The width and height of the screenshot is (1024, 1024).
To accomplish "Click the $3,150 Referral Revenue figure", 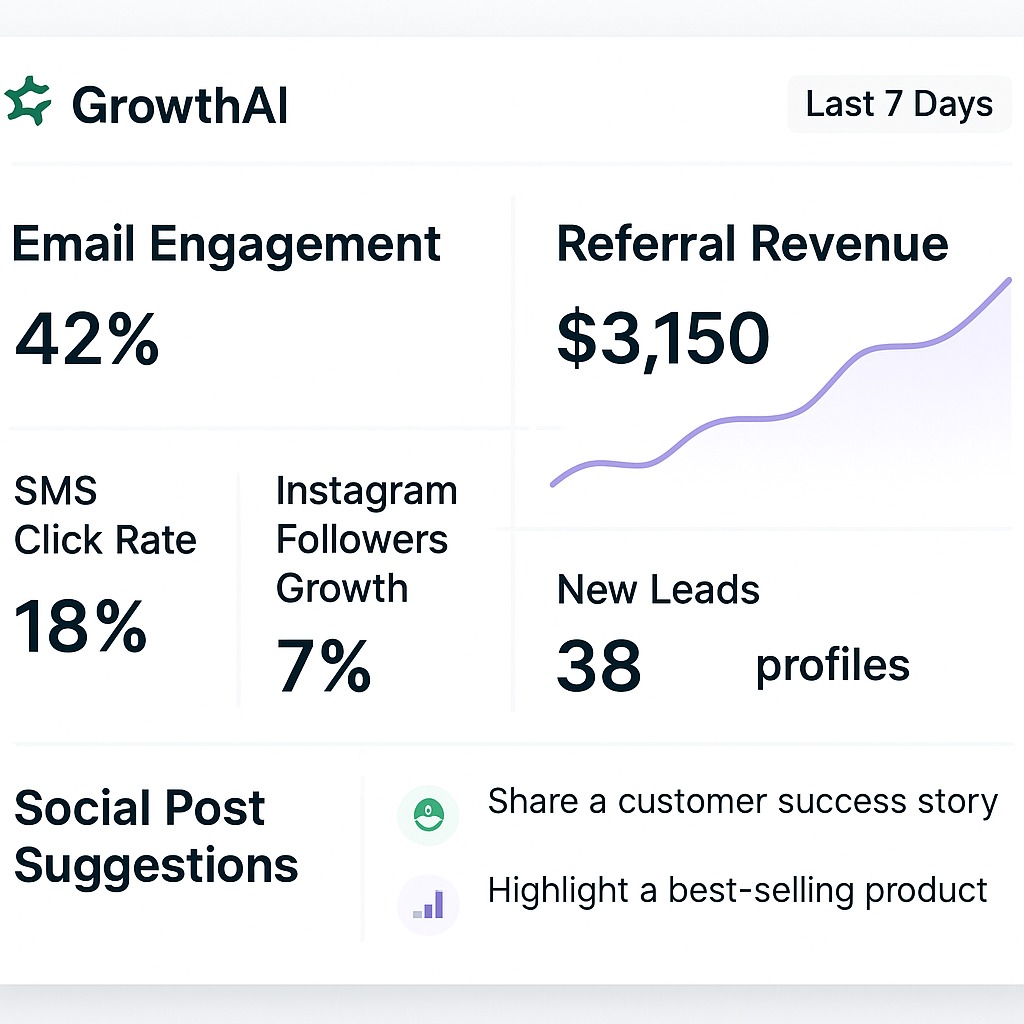I will pos(663,340).
